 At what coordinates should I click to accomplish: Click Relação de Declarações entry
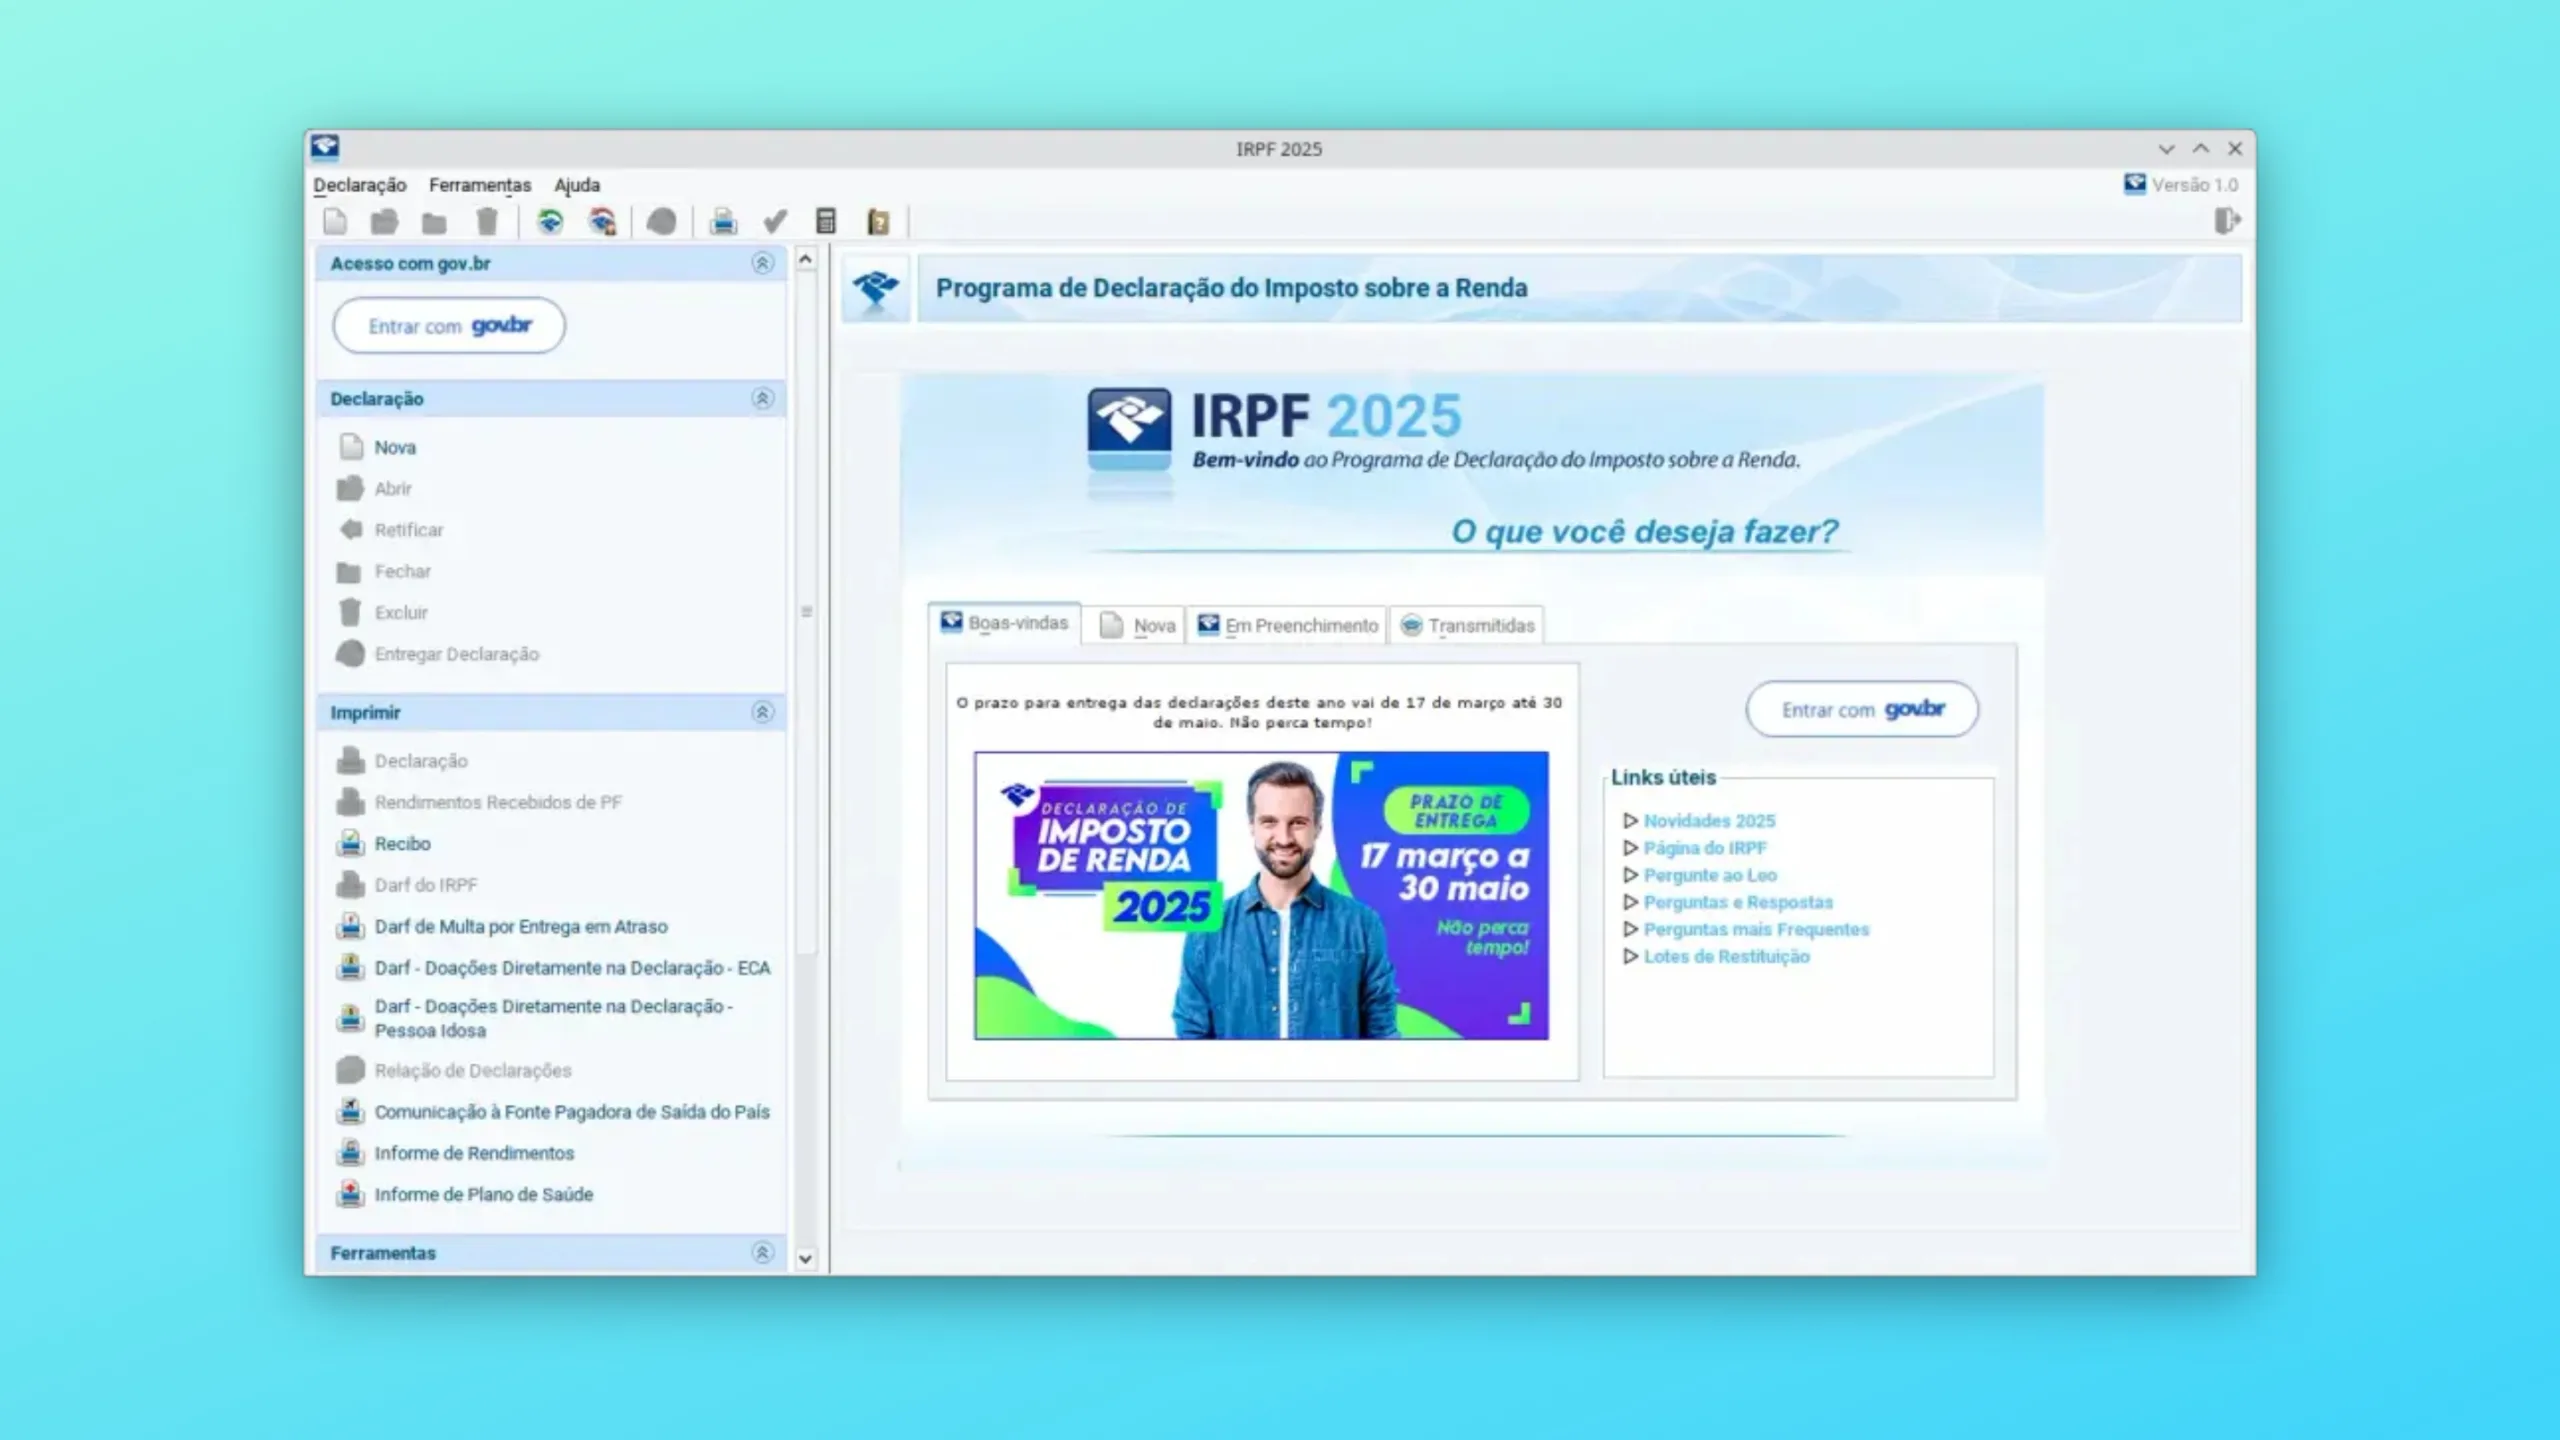tap(473, 1070)
